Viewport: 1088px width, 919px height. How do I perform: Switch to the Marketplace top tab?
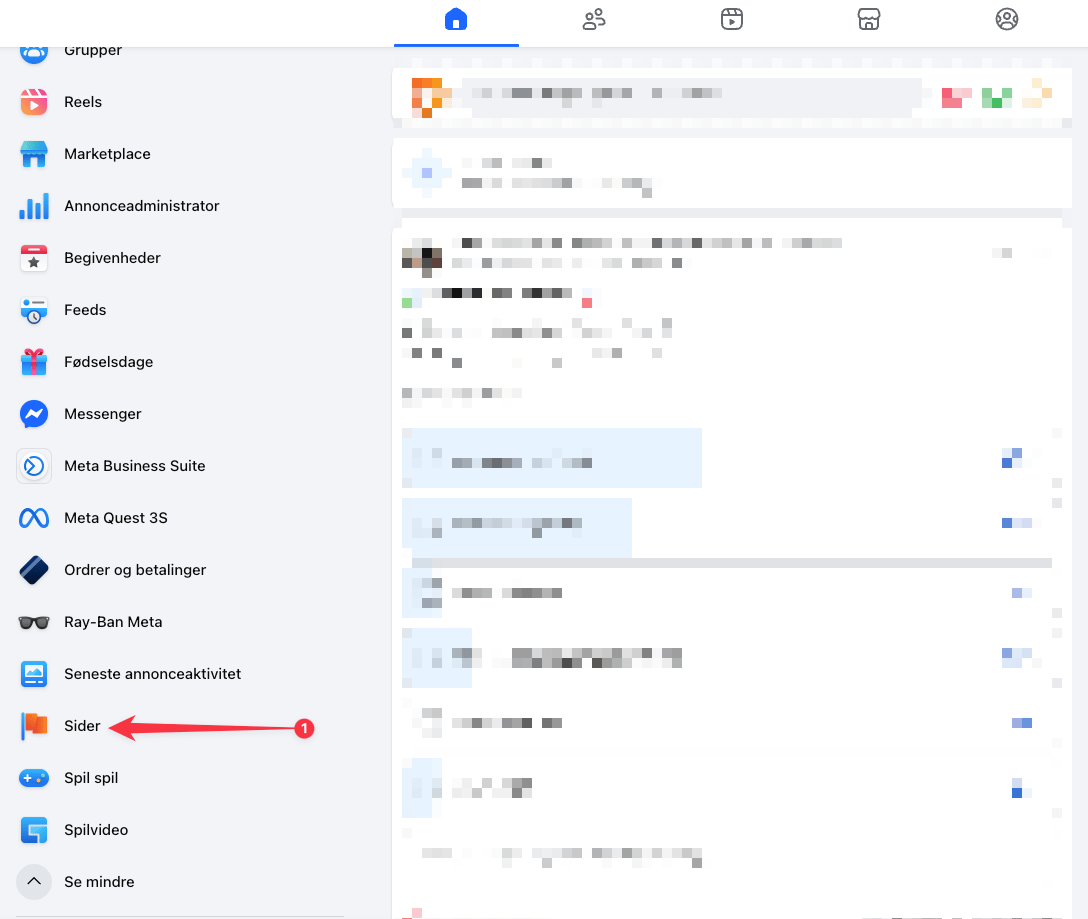869,19
